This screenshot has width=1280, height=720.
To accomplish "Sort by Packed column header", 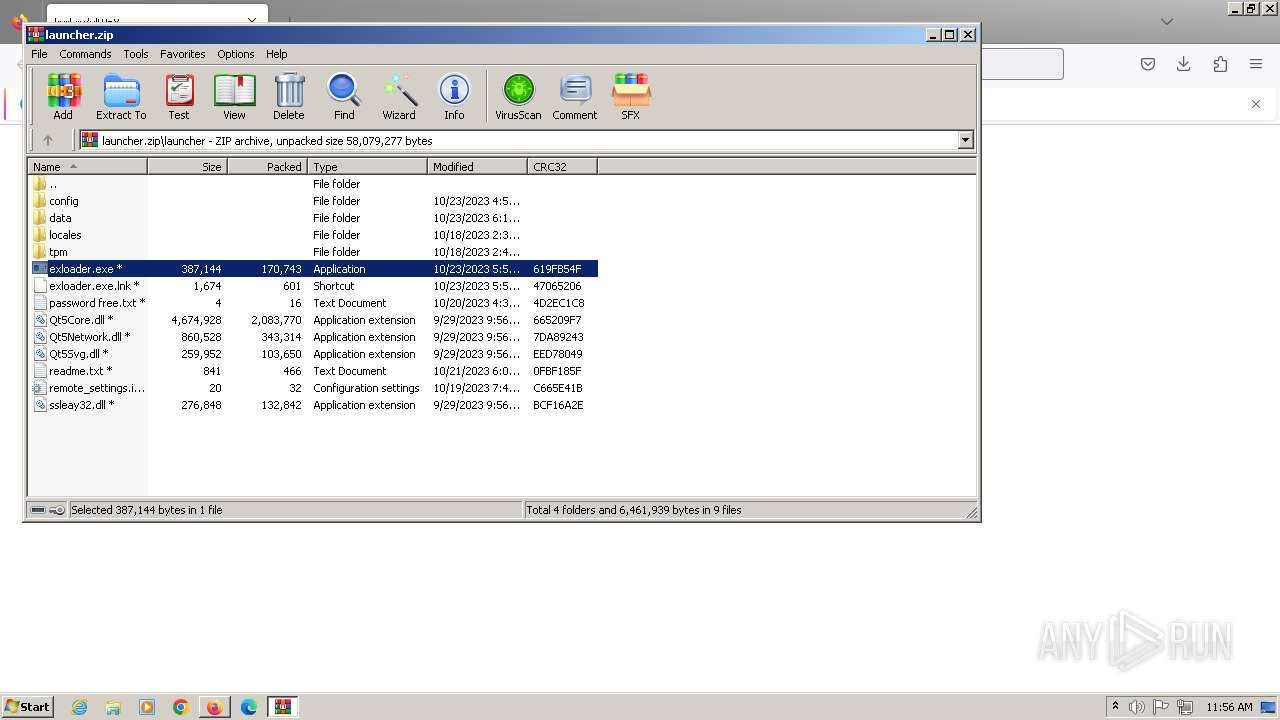I will [x=268, y=167].
